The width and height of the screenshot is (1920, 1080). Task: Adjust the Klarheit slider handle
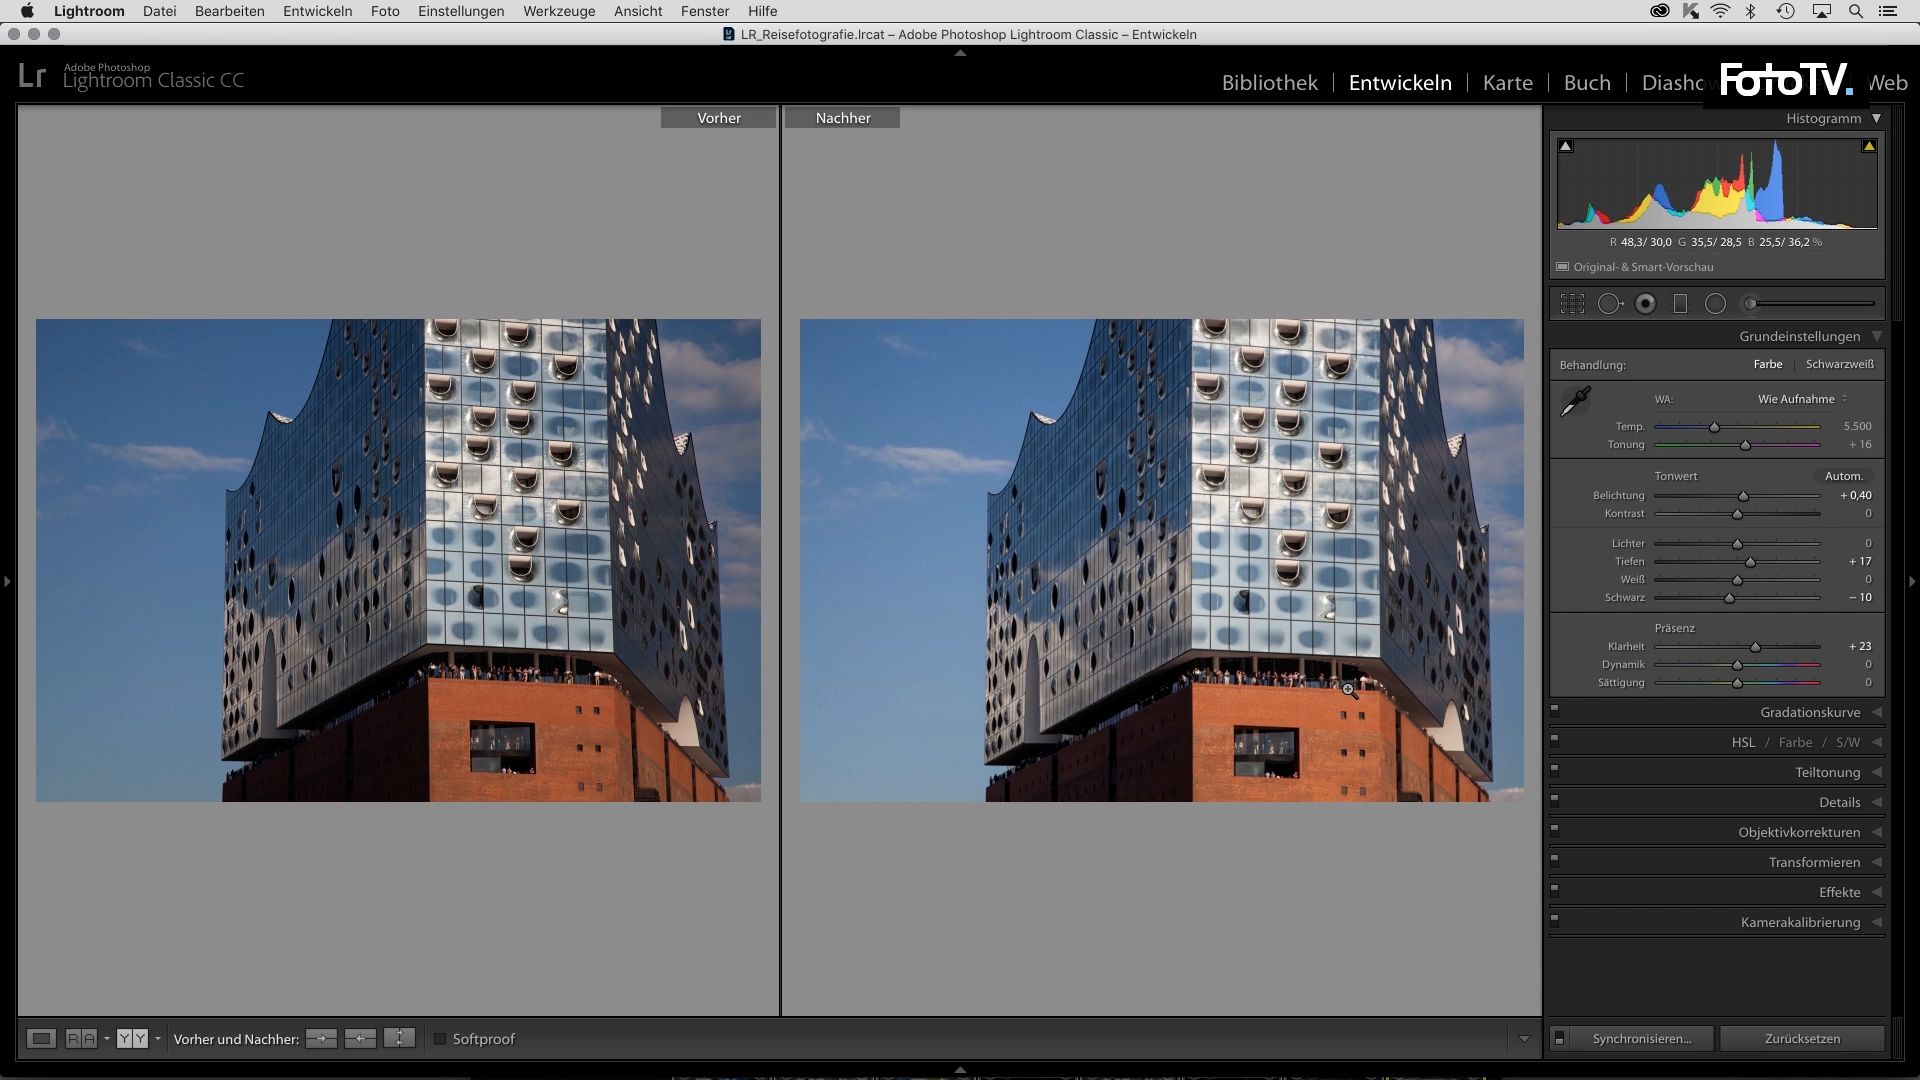[x=1755, y=647]
